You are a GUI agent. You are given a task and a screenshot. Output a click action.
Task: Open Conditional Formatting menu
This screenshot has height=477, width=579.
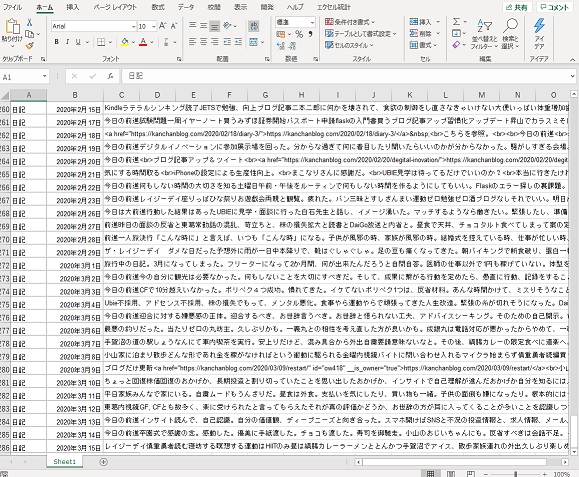[x=350, y=22]
